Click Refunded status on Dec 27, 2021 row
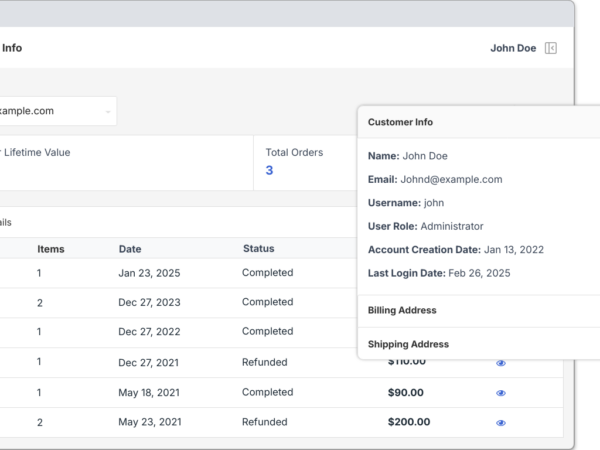The width and height of the screenshot is (600, 450). (x=265, y=362)
